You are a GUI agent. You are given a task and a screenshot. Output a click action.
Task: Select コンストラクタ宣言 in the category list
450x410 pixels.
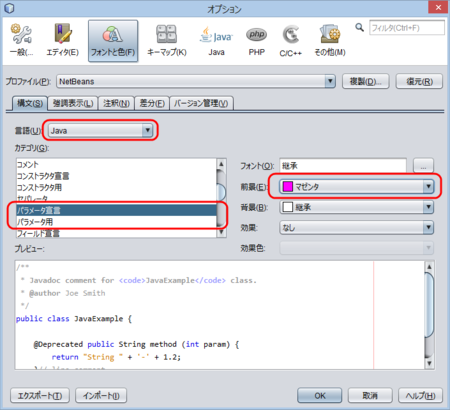116,176
